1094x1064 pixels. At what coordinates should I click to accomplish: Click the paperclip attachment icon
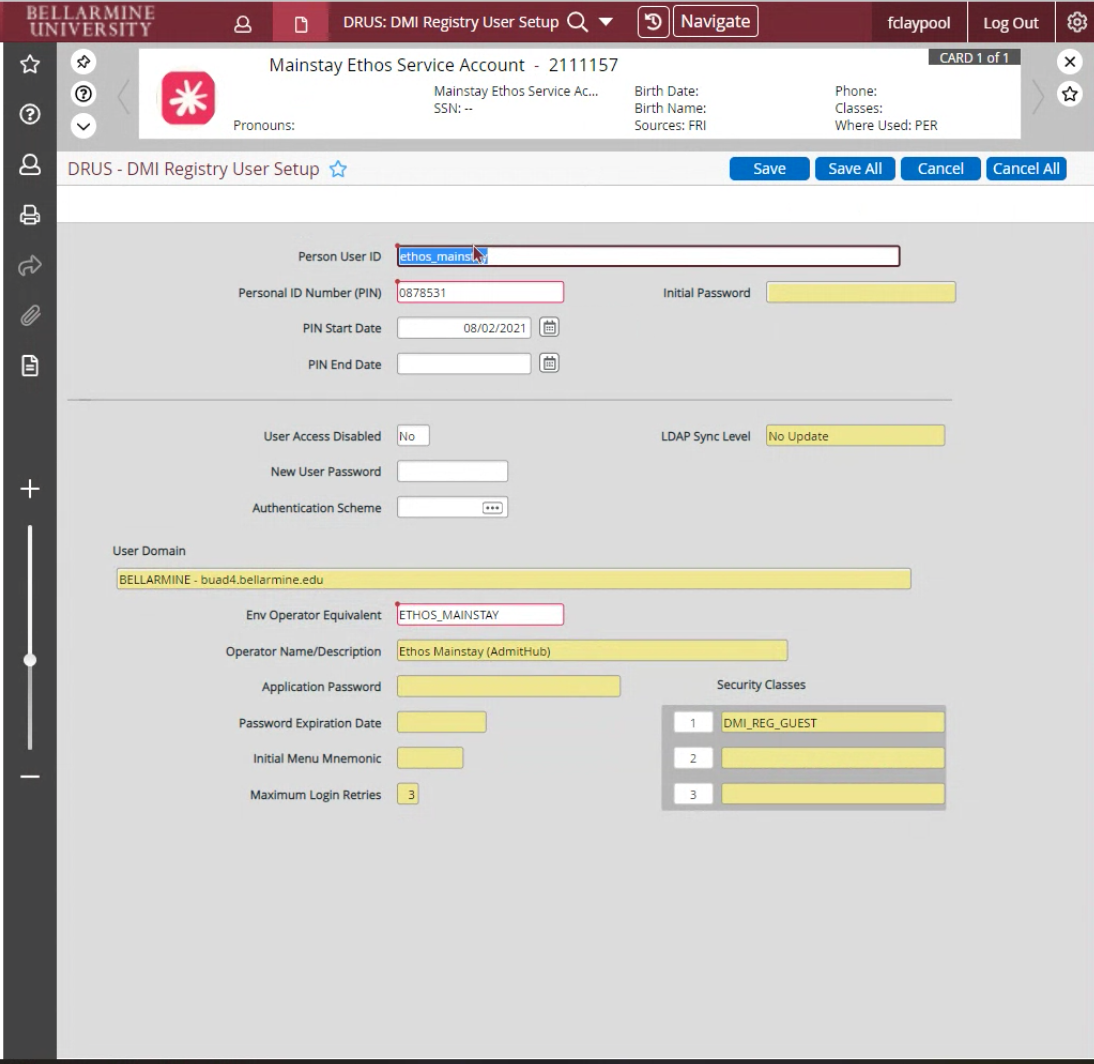[x=29, y=315]
